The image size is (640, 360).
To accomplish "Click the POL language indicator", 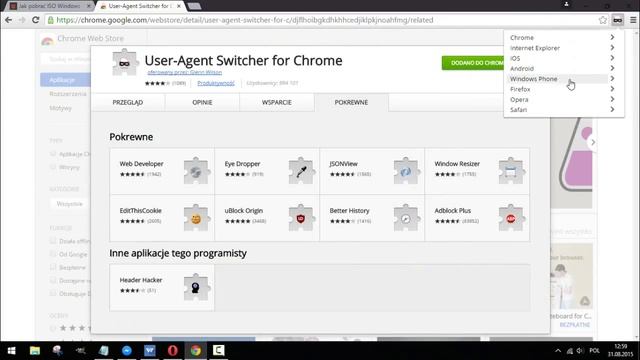I will [x=595, y=351].
